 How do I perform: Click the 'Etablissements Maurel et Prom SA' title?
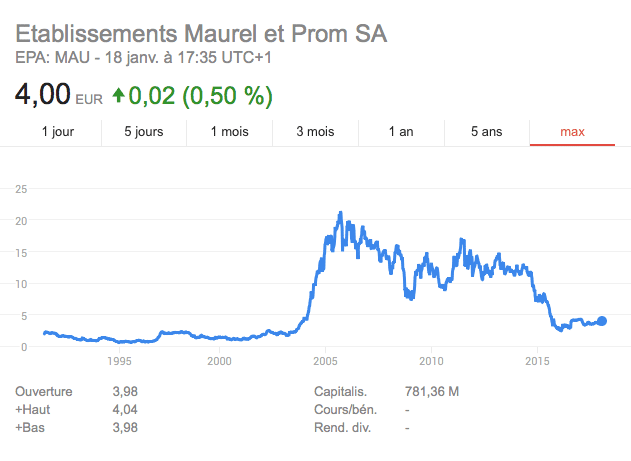201,33
